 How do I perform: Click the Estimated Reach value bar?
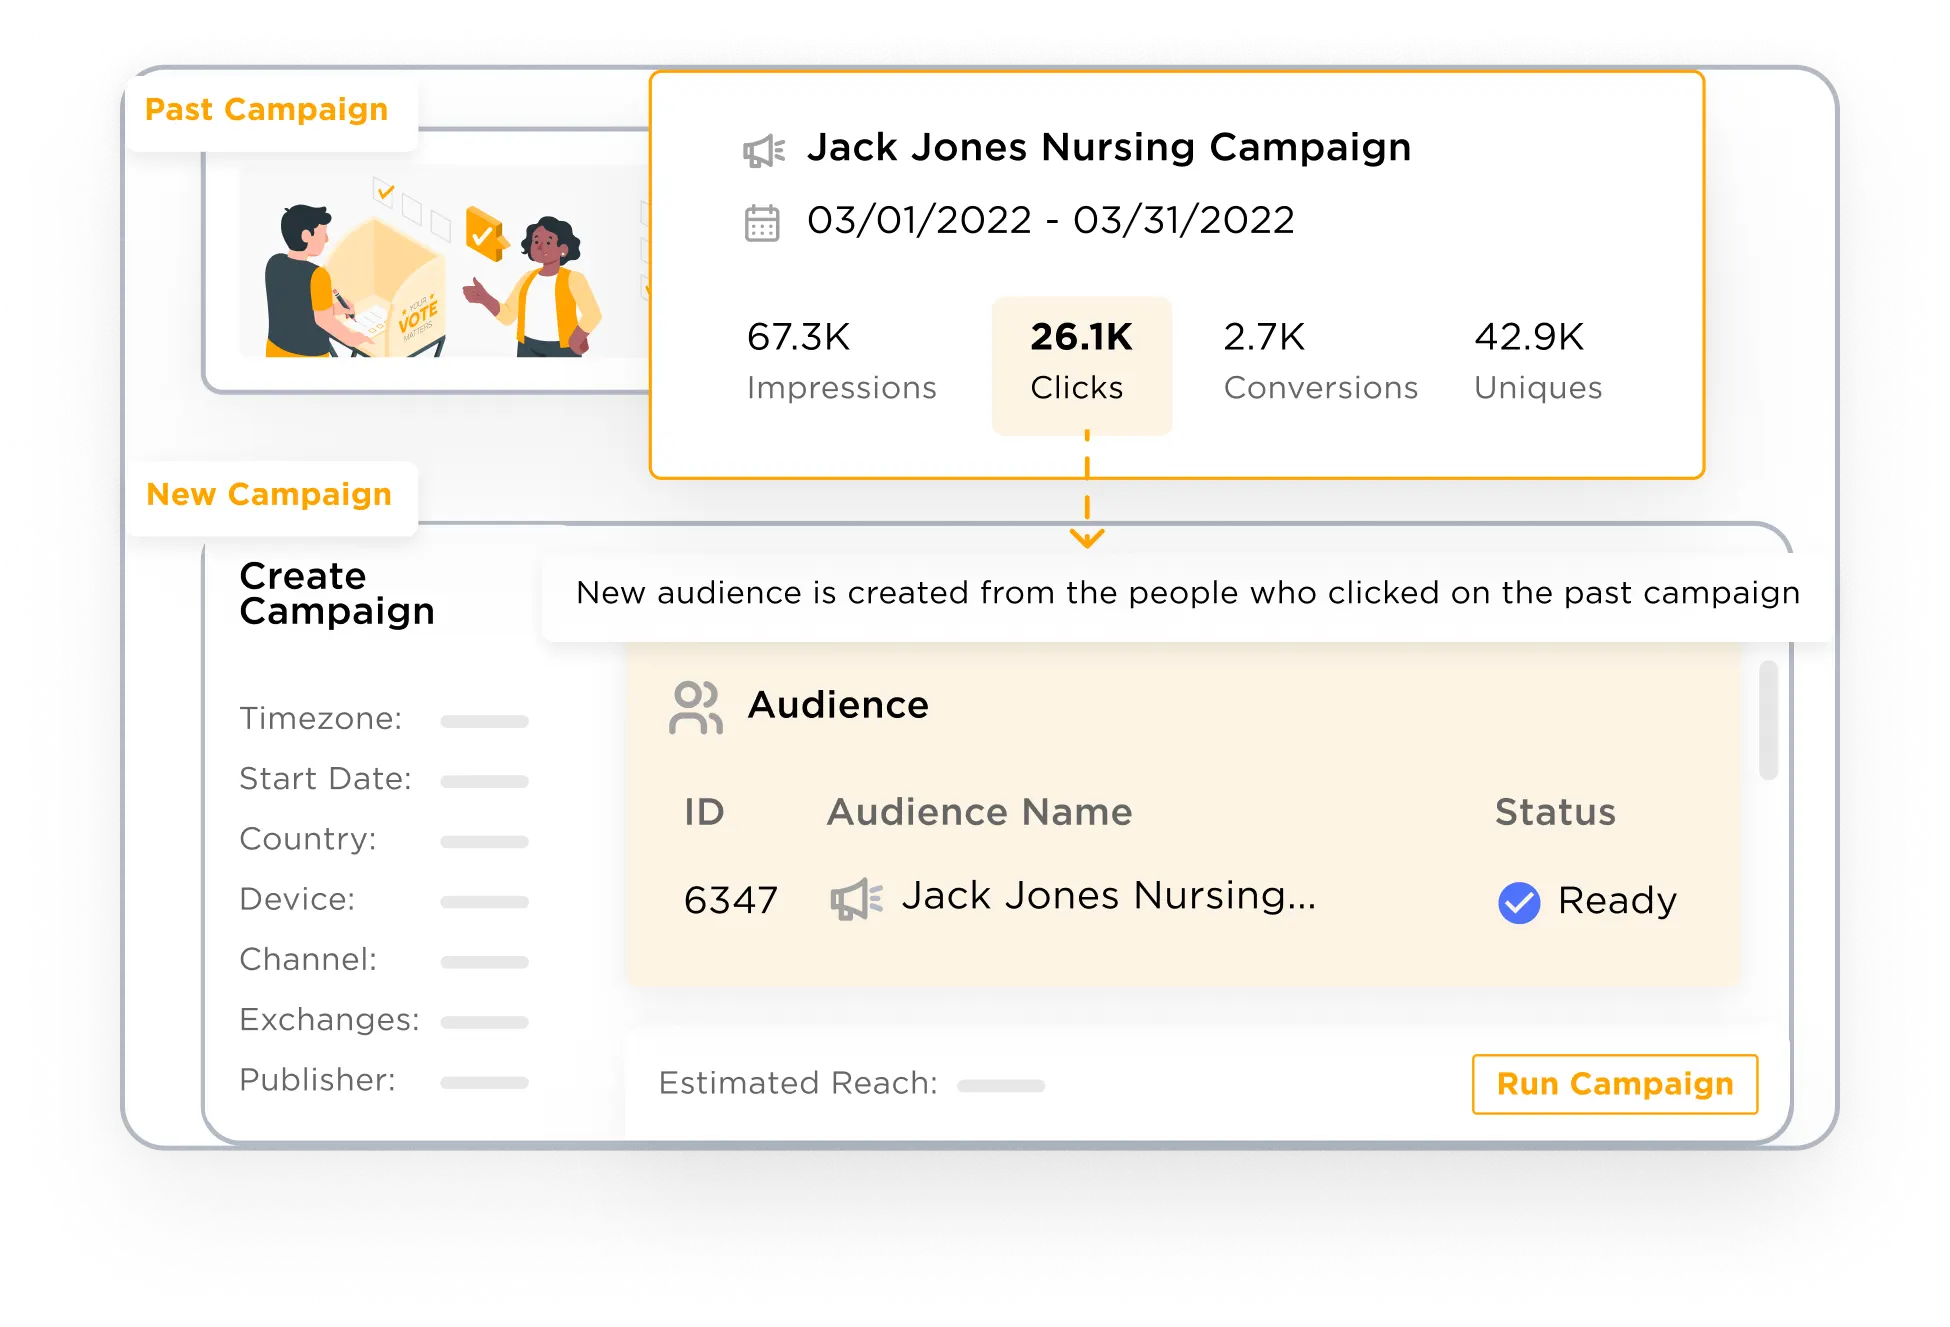pos(1000,1085)
